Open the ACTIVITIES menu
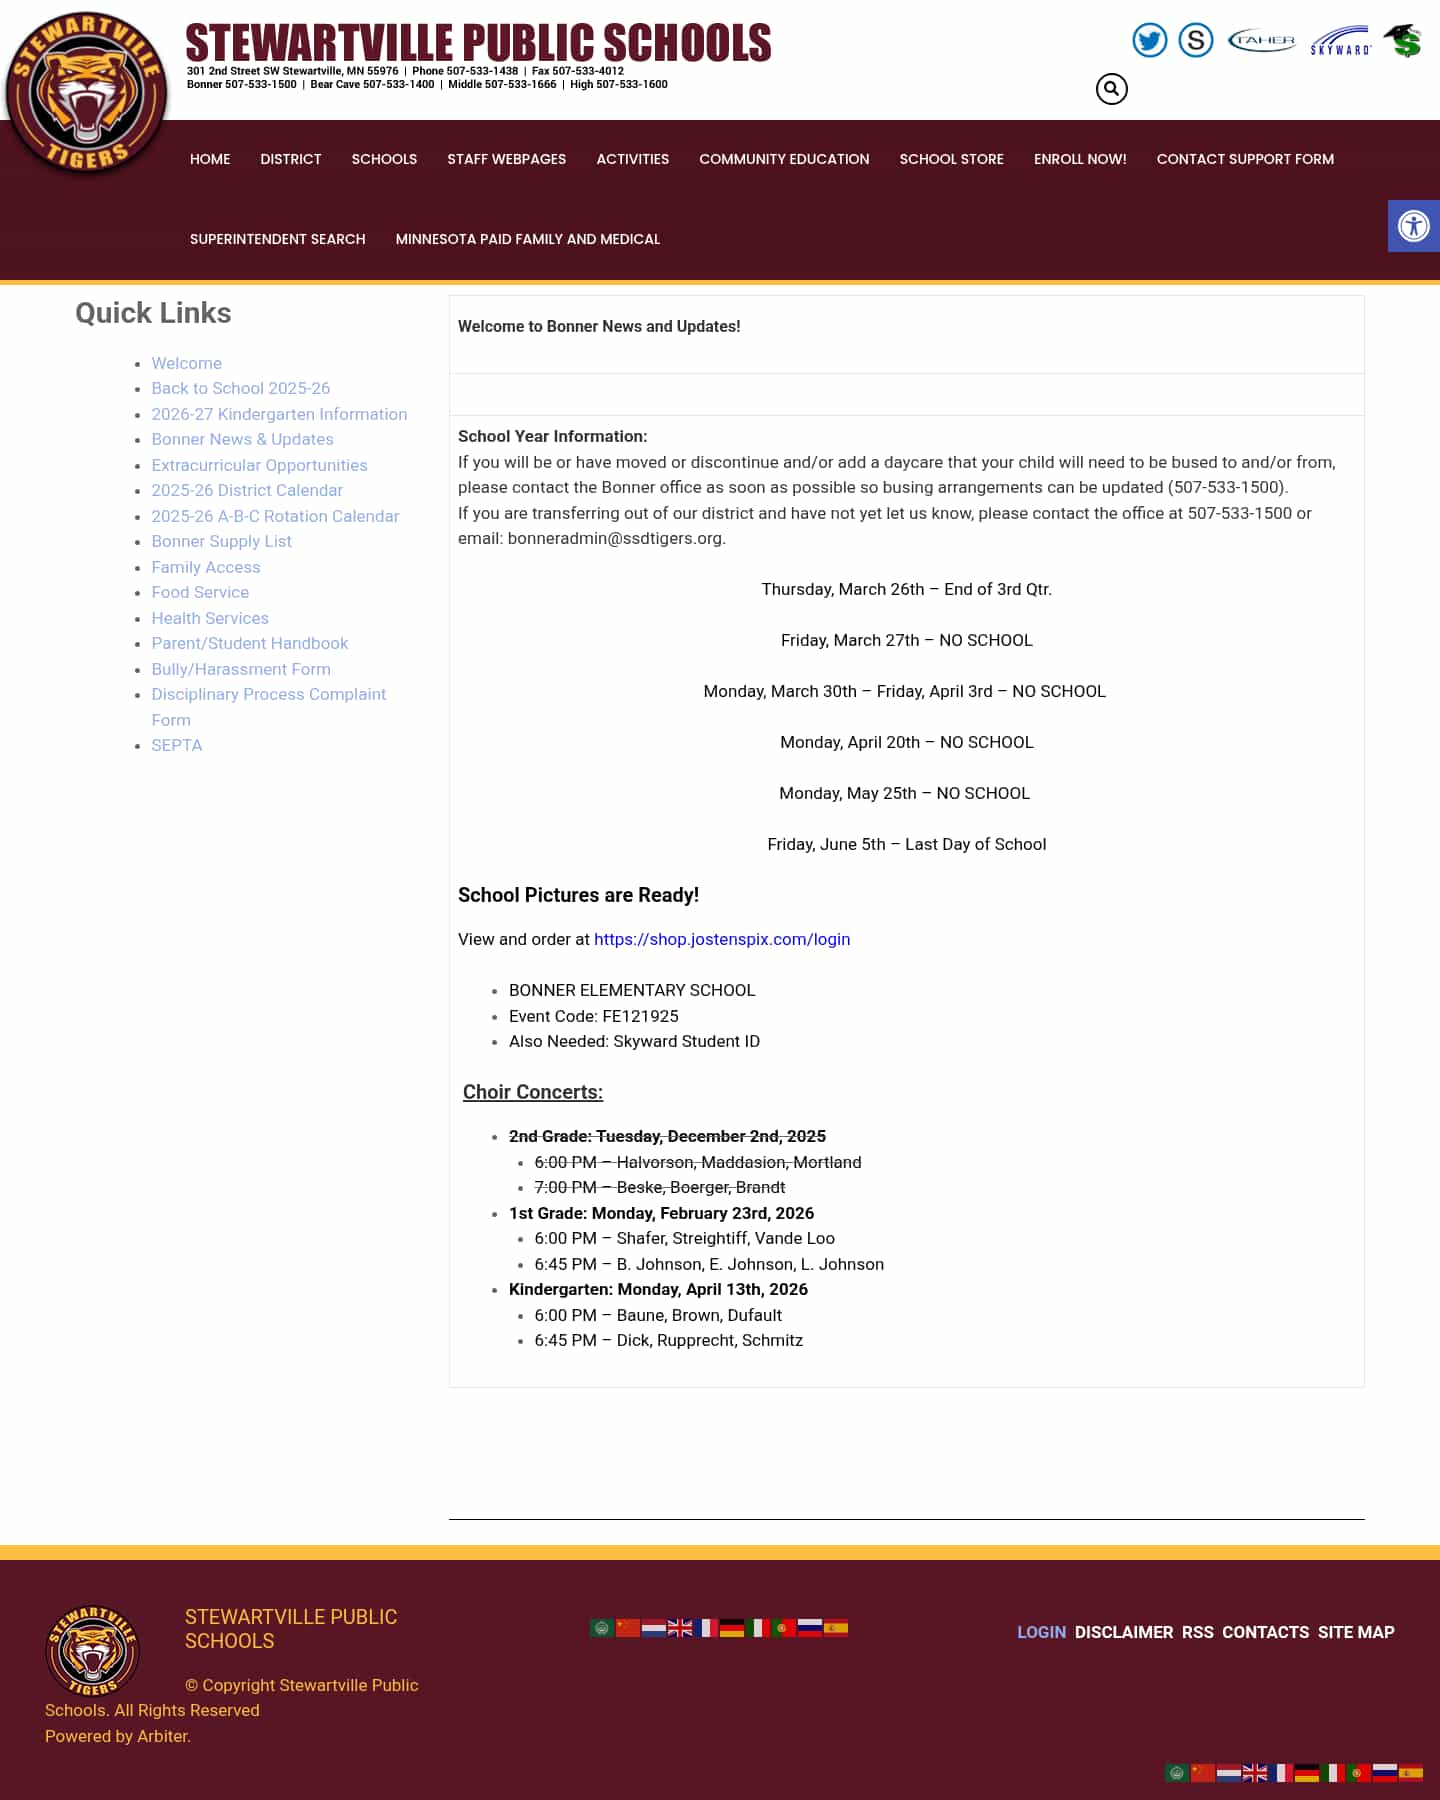Viewport: 1440px width, 1800px height. (x=633, y=159)
